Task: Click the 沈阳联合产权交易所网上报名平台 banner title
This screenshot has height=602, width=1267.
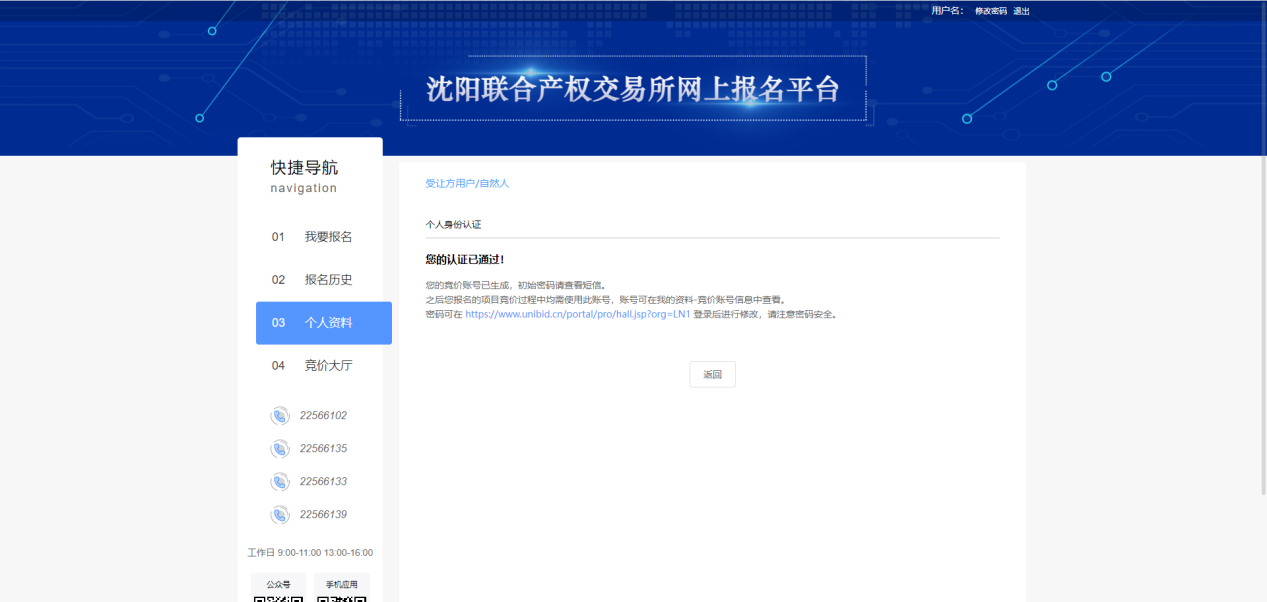Action: [633, 89]
